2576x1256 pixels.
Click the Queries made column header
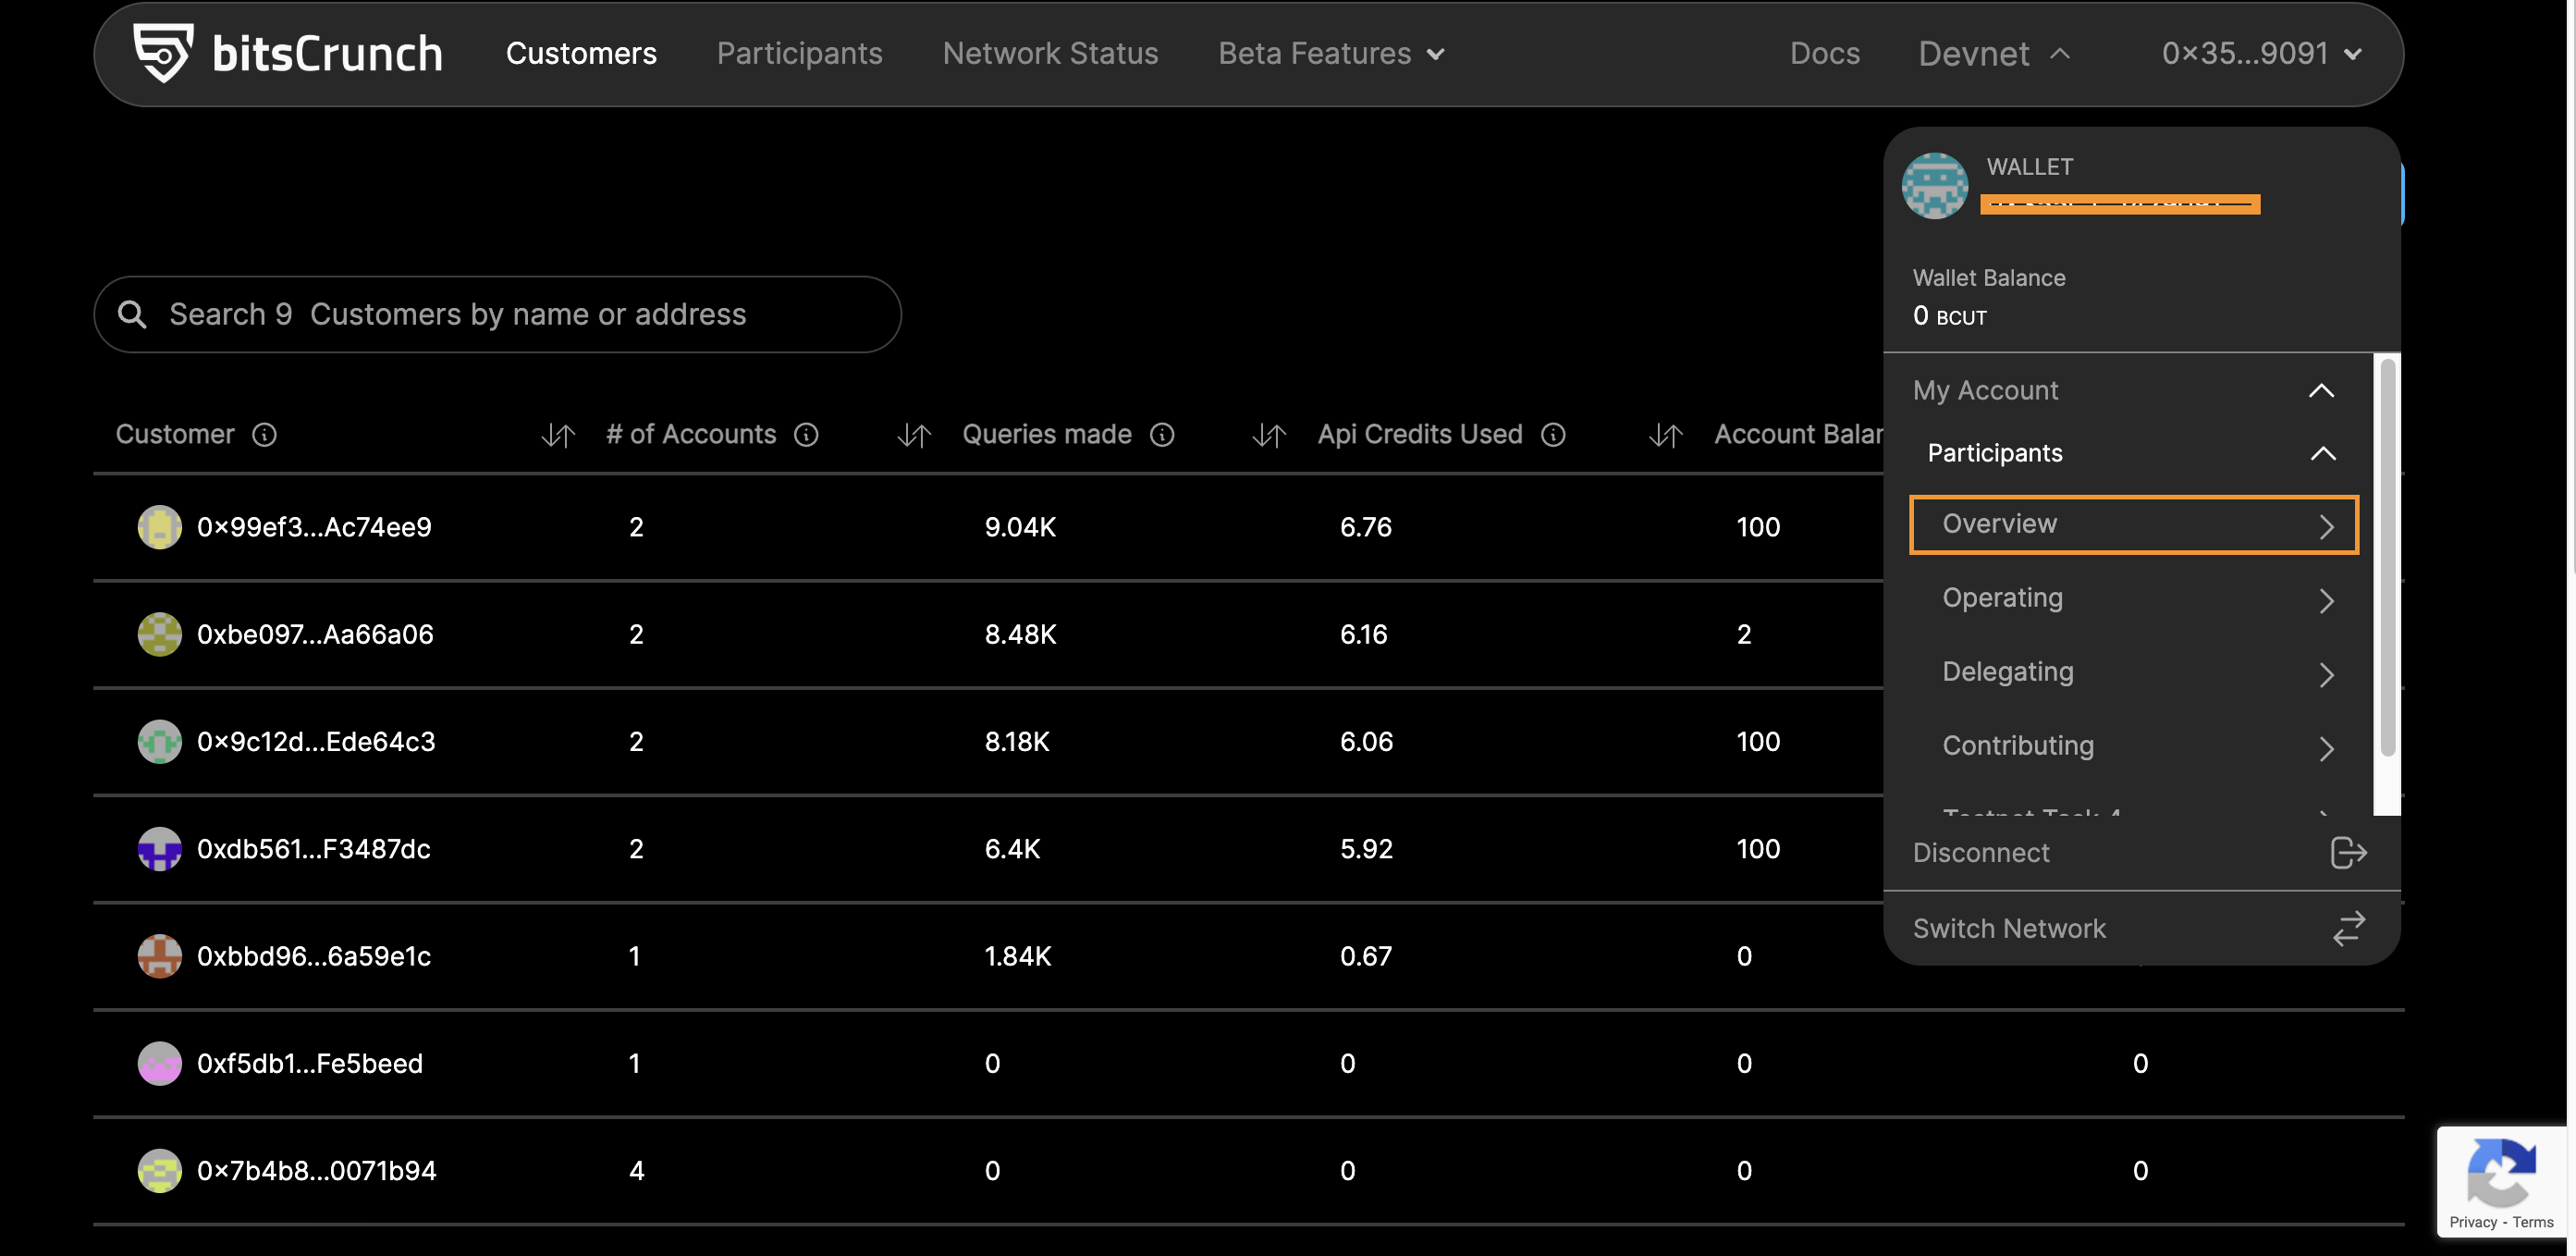1047,434
